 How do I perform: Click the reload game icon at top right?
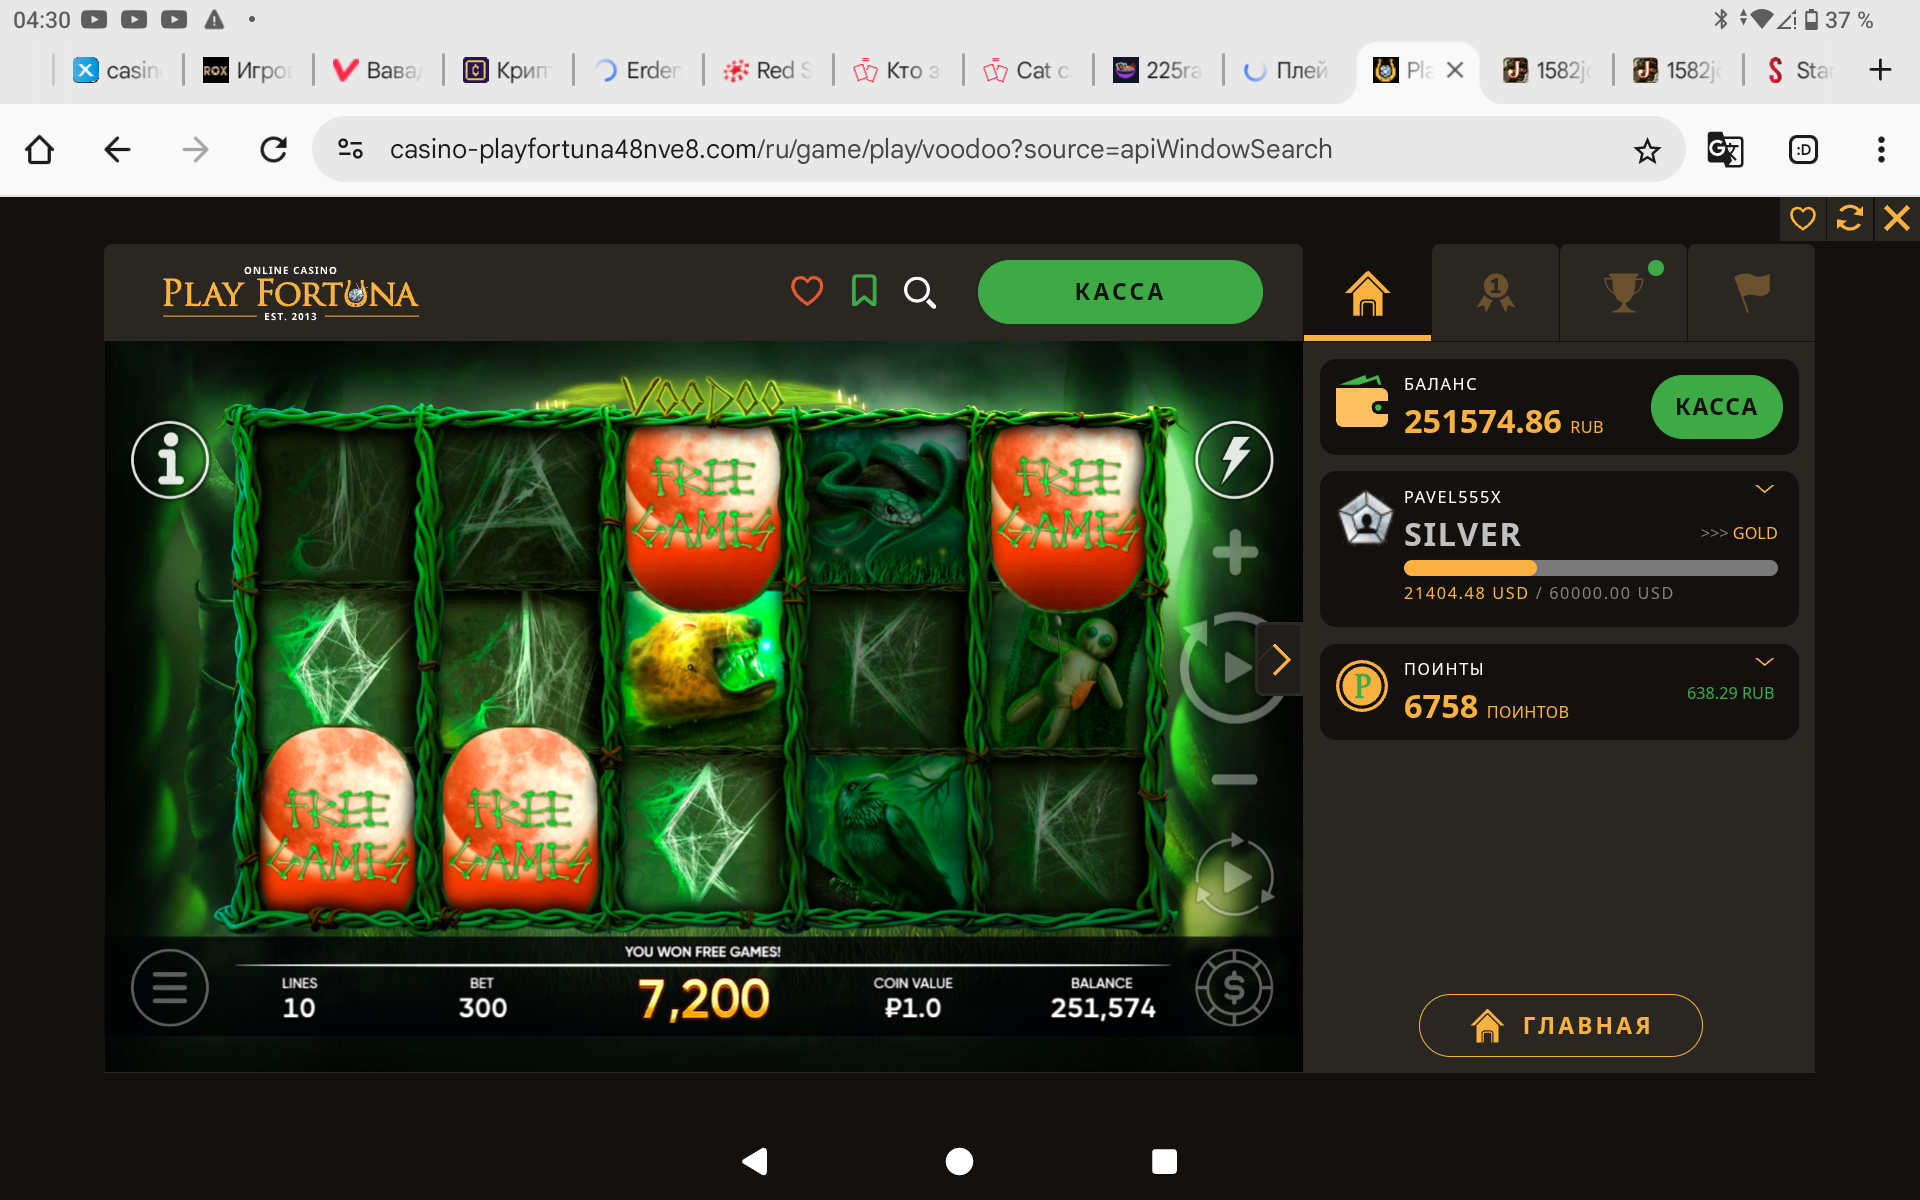tap(1849, 218)
